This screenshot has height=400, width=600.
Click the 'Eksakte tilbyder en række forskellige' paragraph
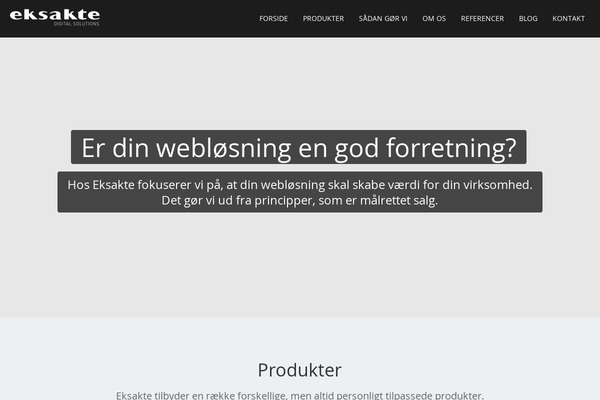click(x=300, y=395)
